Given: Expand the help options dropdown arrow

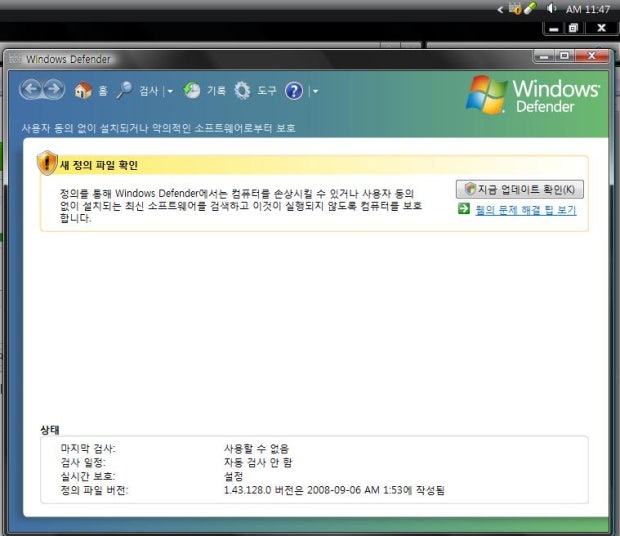Looking at the screenshot, I should tap(315, 91).
